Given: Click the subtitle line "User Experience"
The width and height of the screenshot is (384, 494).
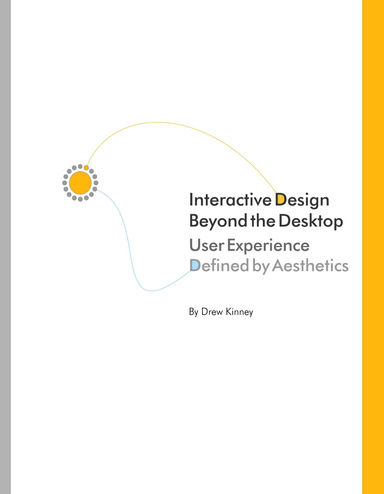Looking at the screenshot, I should coord(249,246).
